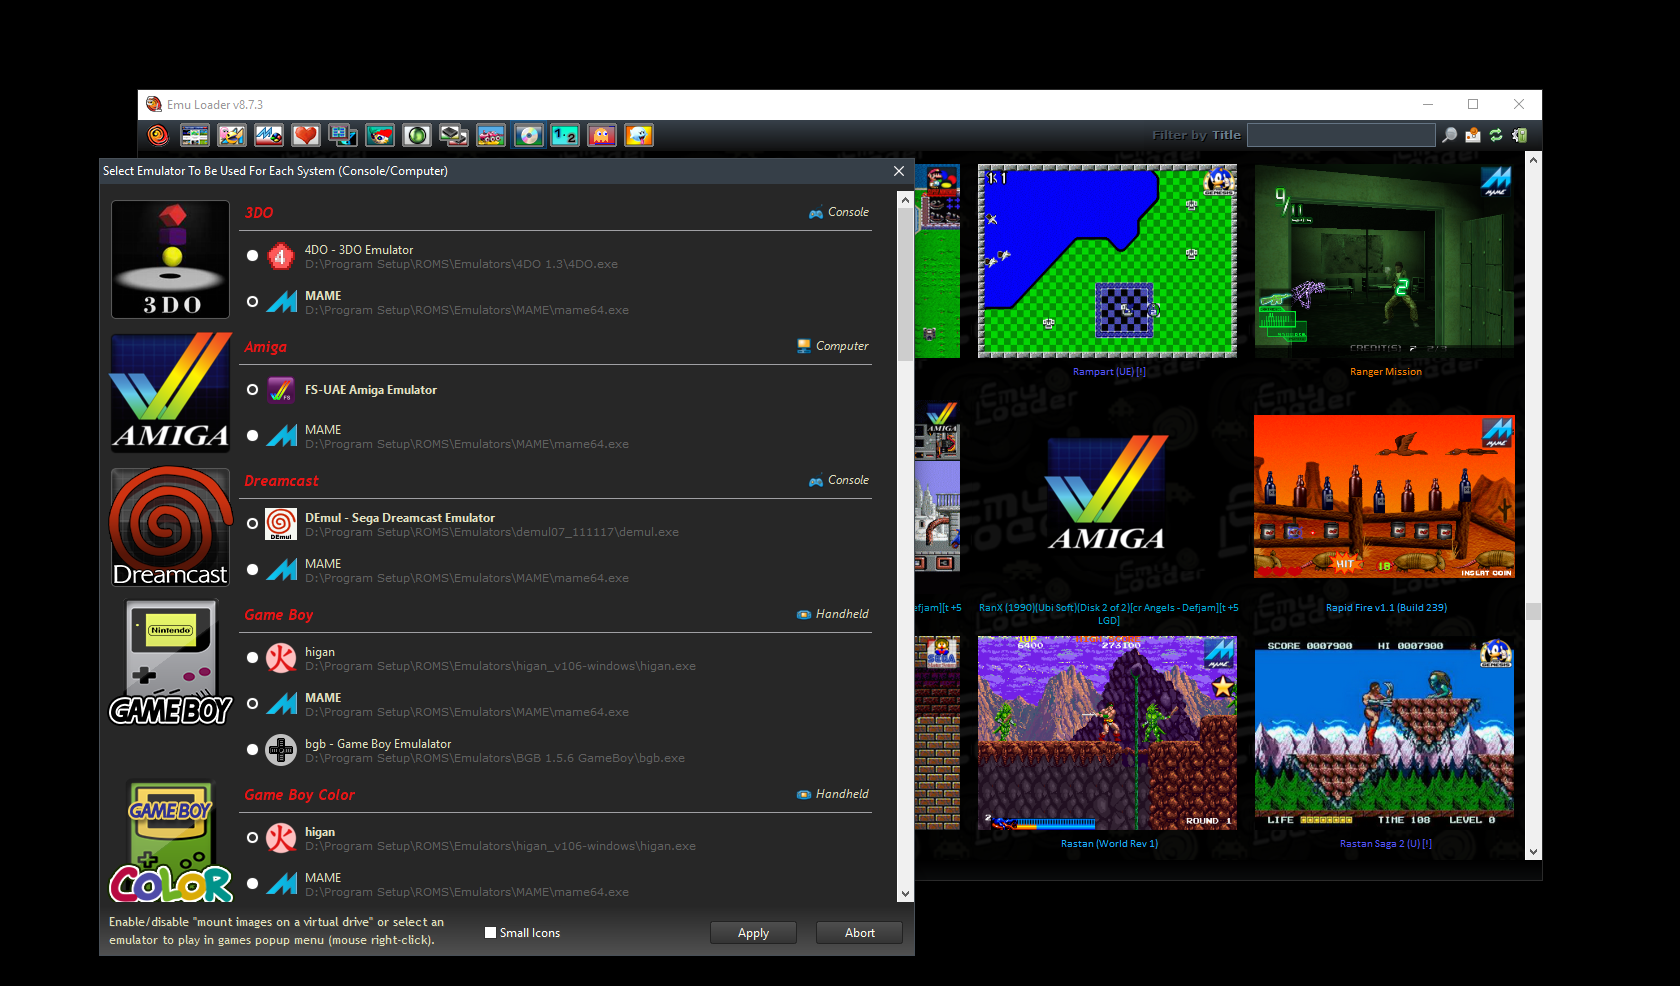Select FS-UAE Amiga Emulator radio button
This screenshot has height=986, width=1680.
pos(253,390)
